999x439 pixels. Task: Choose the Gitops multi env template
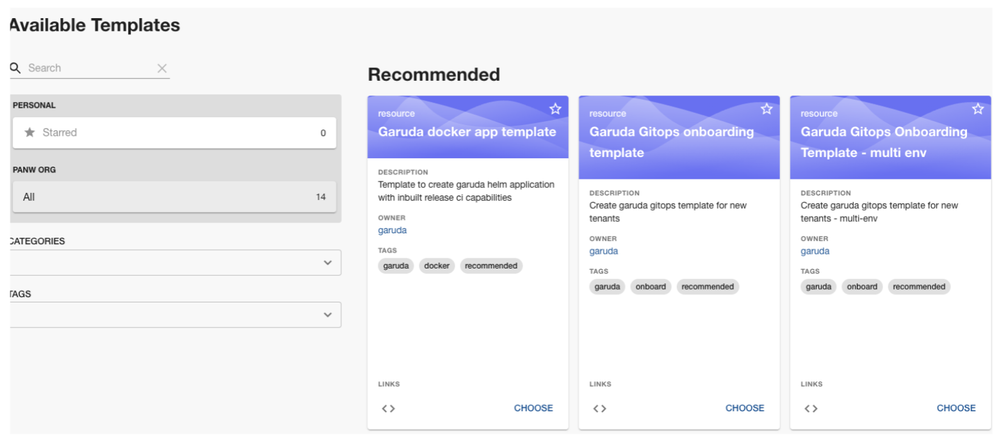tap(956, 408)
